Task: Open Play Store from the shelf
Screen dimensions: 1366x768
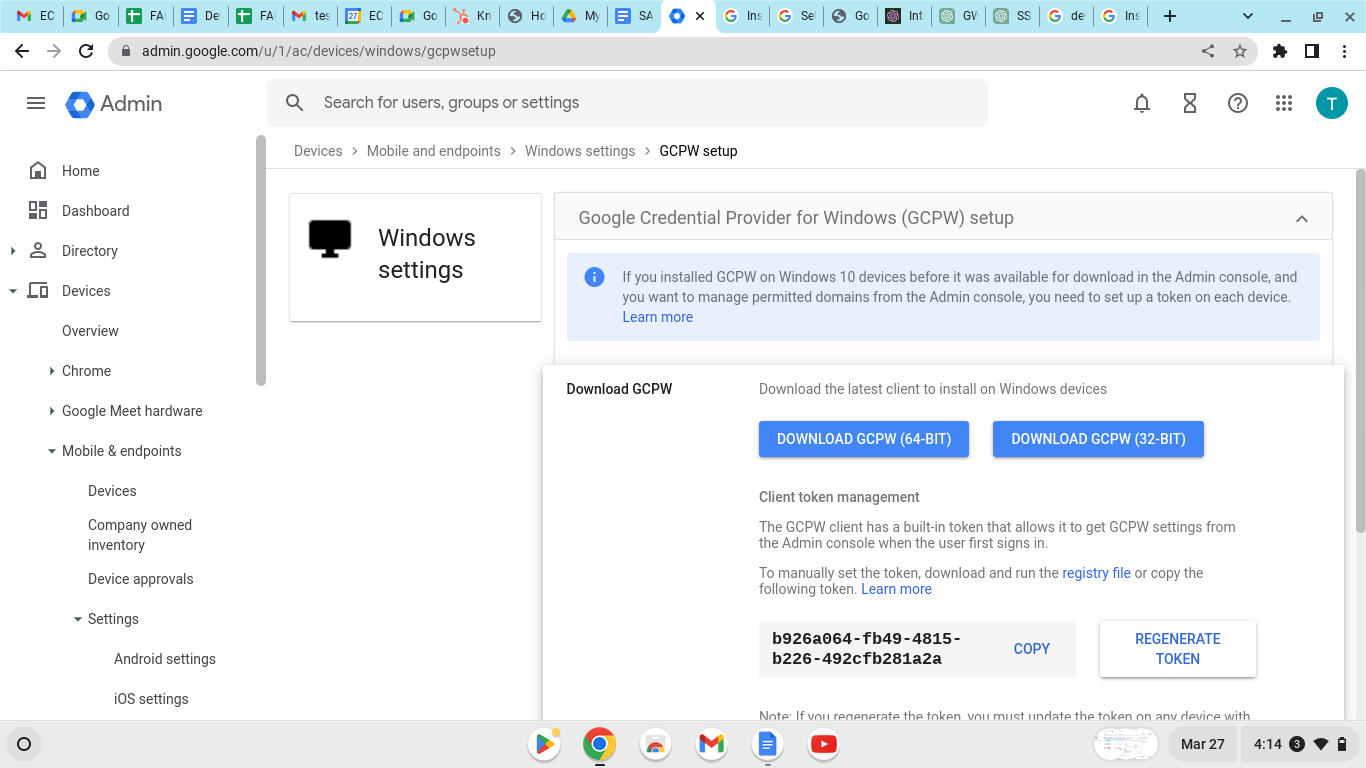Action: 544,744
